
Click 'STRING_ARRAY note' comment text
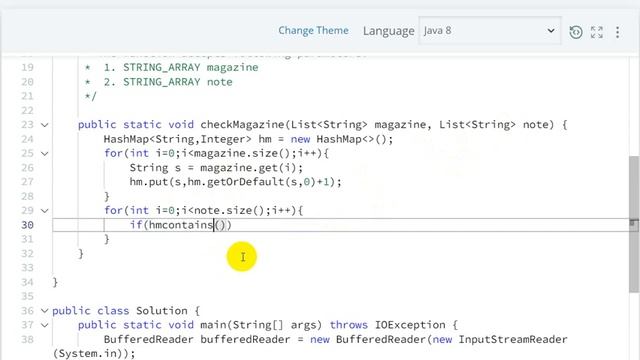click(x=178, y=82)
